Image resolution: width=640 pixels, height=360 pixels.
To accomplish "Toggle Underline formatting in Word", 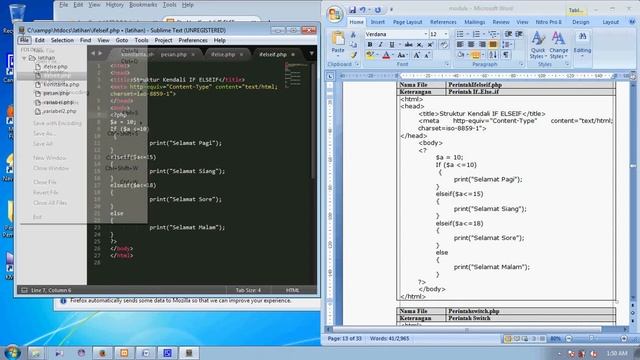I will coord(391,44).
